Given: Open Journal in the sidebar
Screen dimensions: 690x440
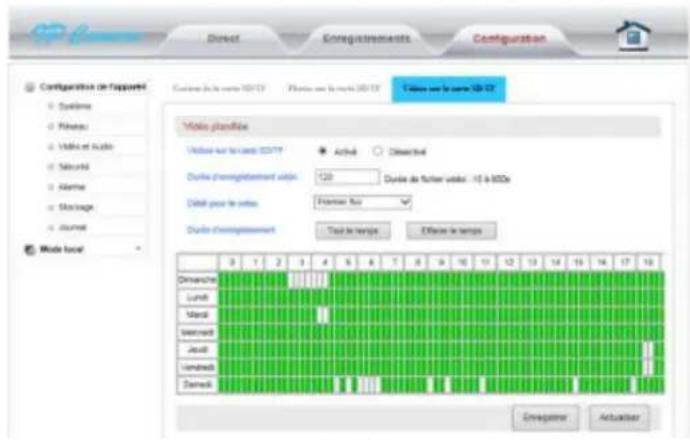Looking at the screenshot, I should coord(73,227).
